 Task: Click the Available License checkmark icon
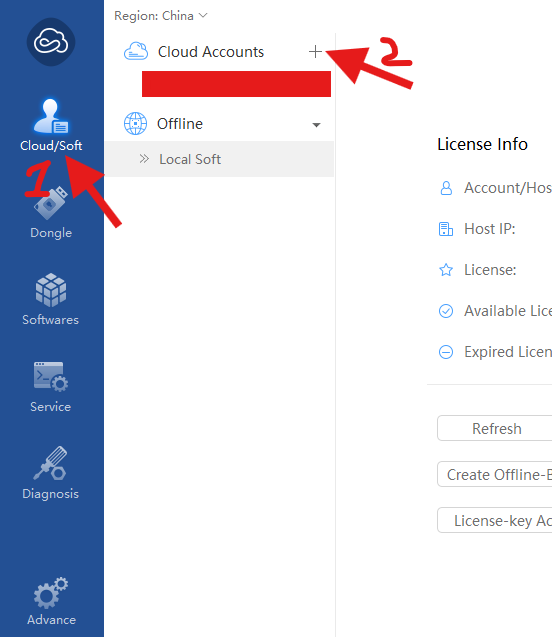[x=446, y=311]
